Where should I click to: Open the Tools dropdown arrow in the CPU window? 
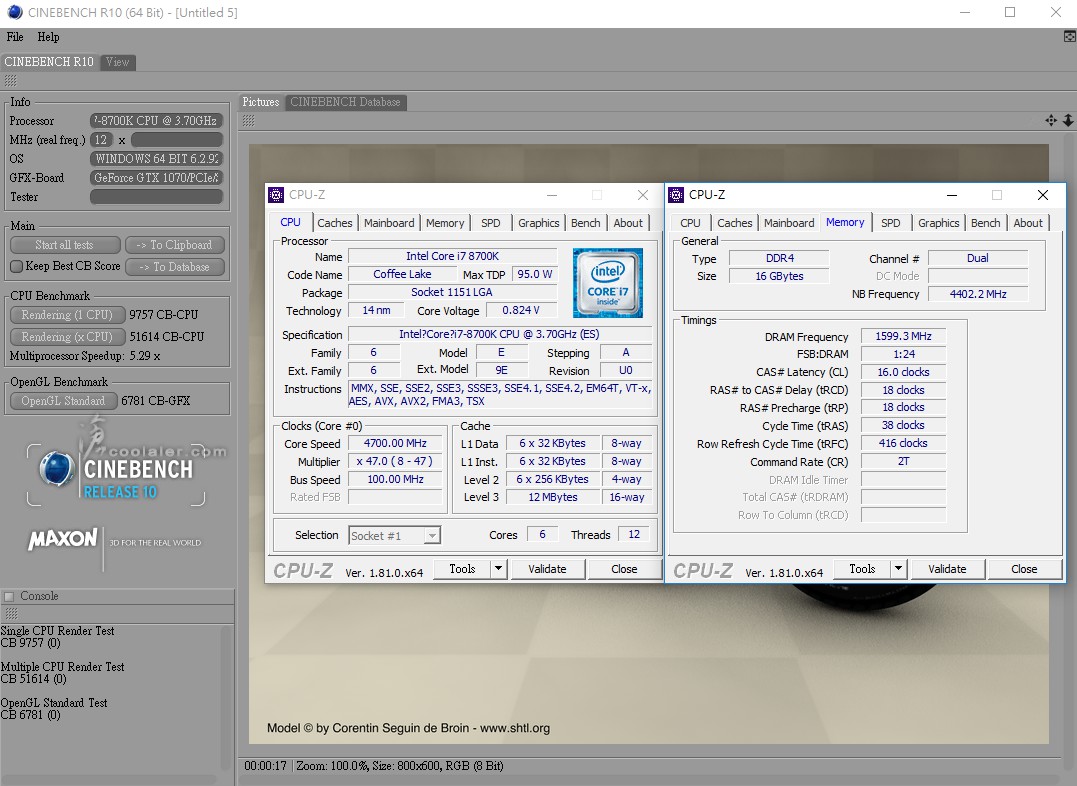tap(498, 569)
